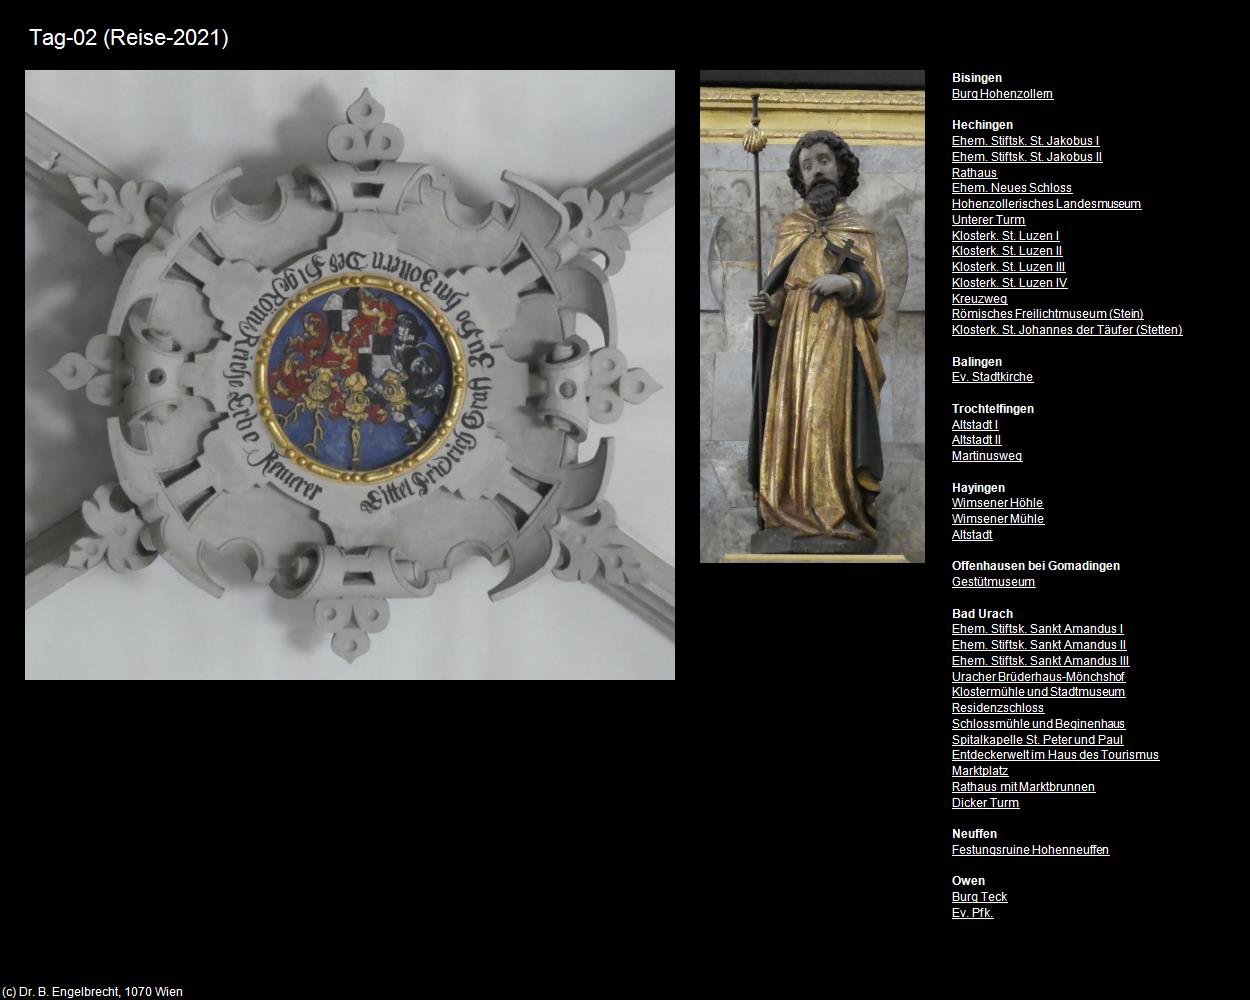The height and width of the screenshot is (1000, 1250).
Task: Open Römisches Freilichtmuseum (Stein) link
Action: coord(1047,314)
